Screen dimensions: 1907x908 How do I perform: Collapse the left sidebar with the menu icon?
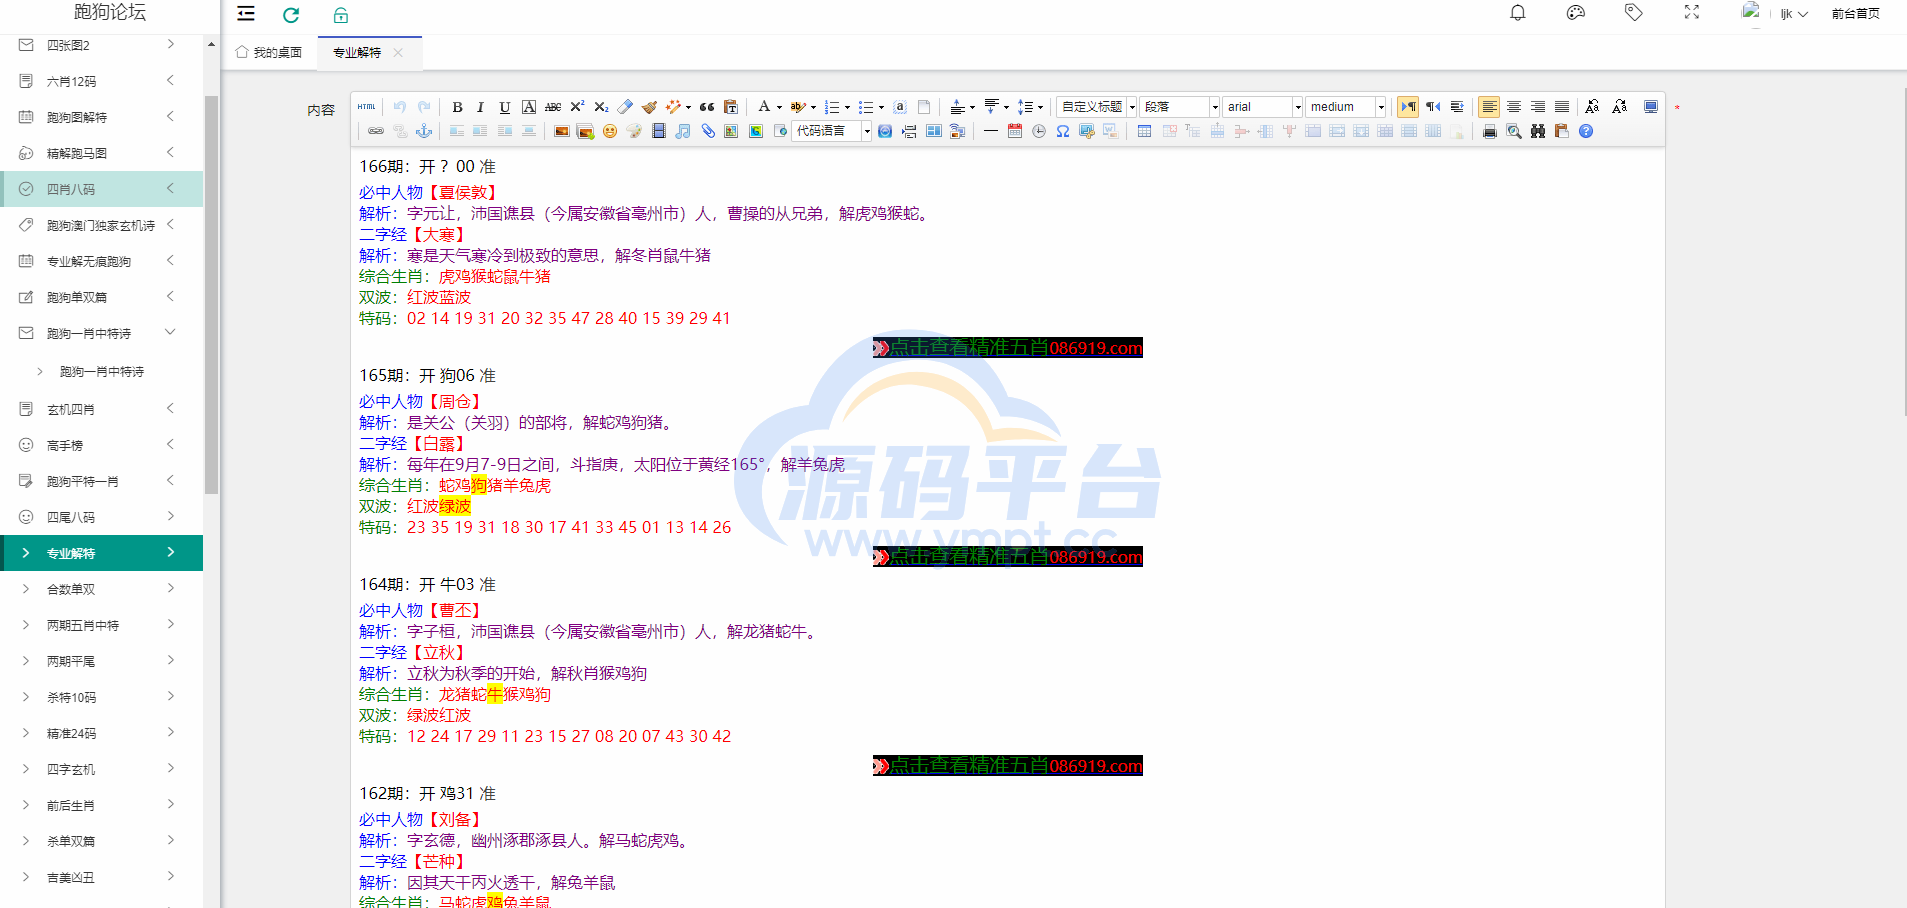(x=246, y=14)
